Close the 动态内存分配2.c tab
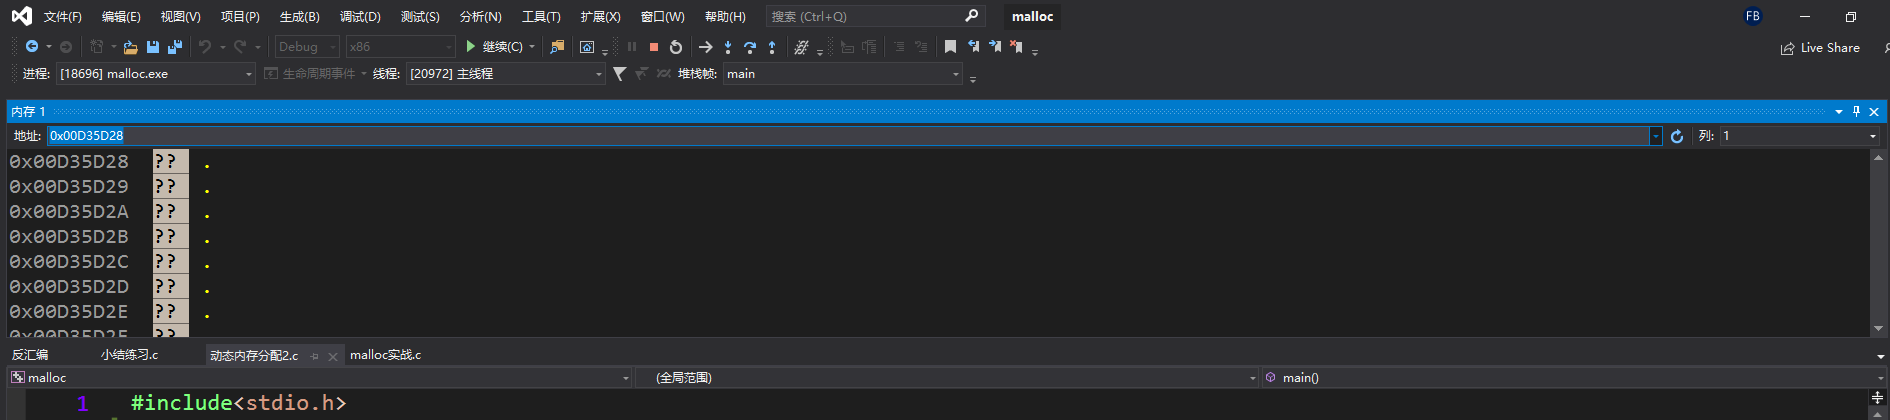The image size is (1890, 420). coord(333,356)
